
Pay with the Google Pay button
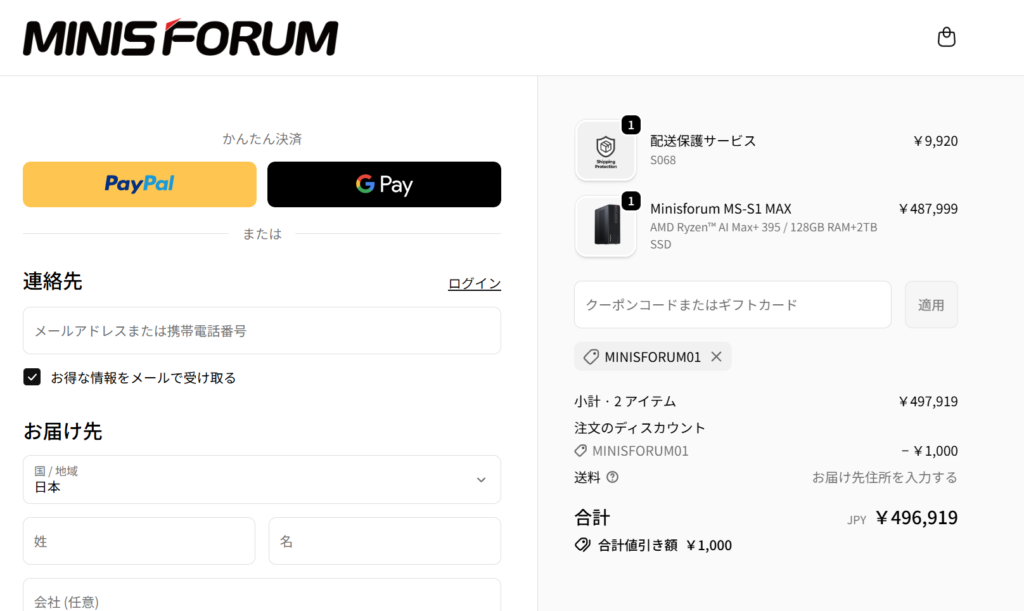384,184
